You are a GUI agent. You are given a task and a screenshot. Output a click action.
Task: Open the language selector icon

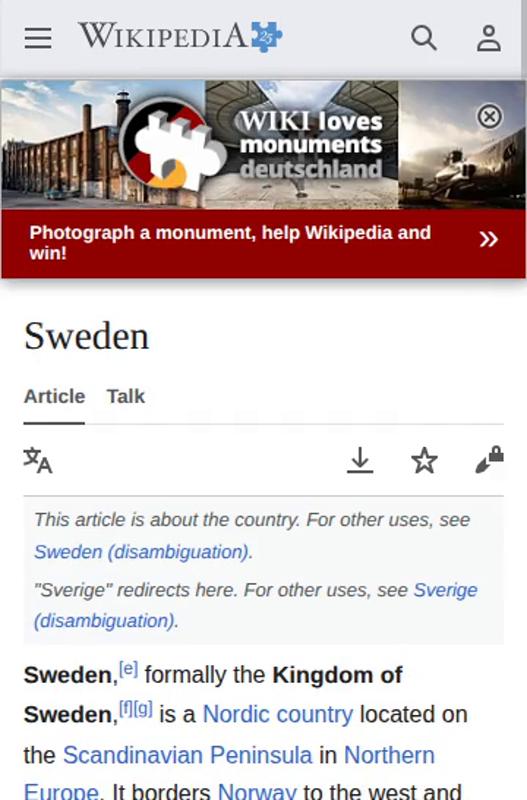pos(38,460)
